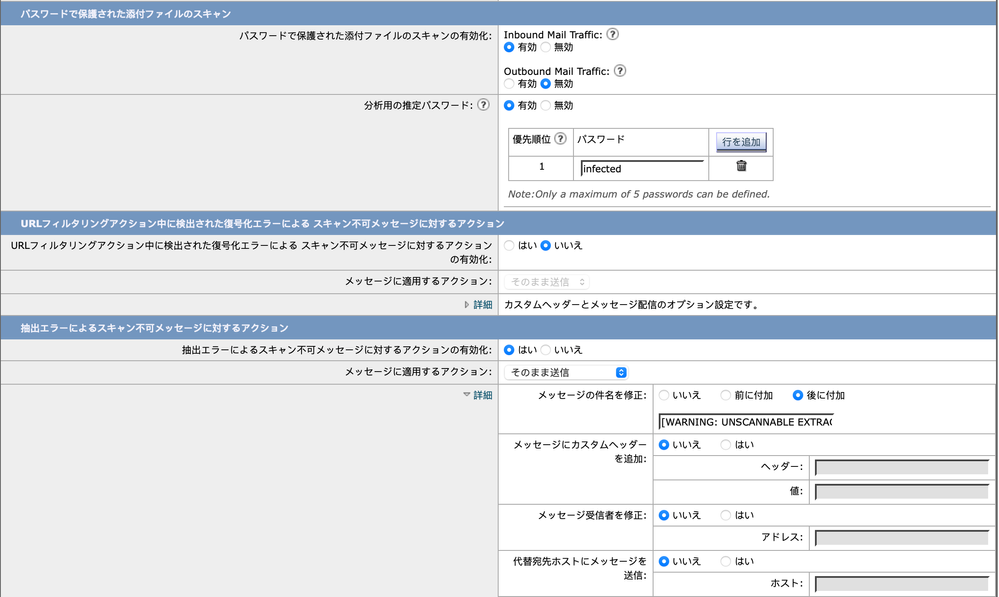Click the 行を追加 button
This screenshot has height=597, width=999.
tap(741, 142)
